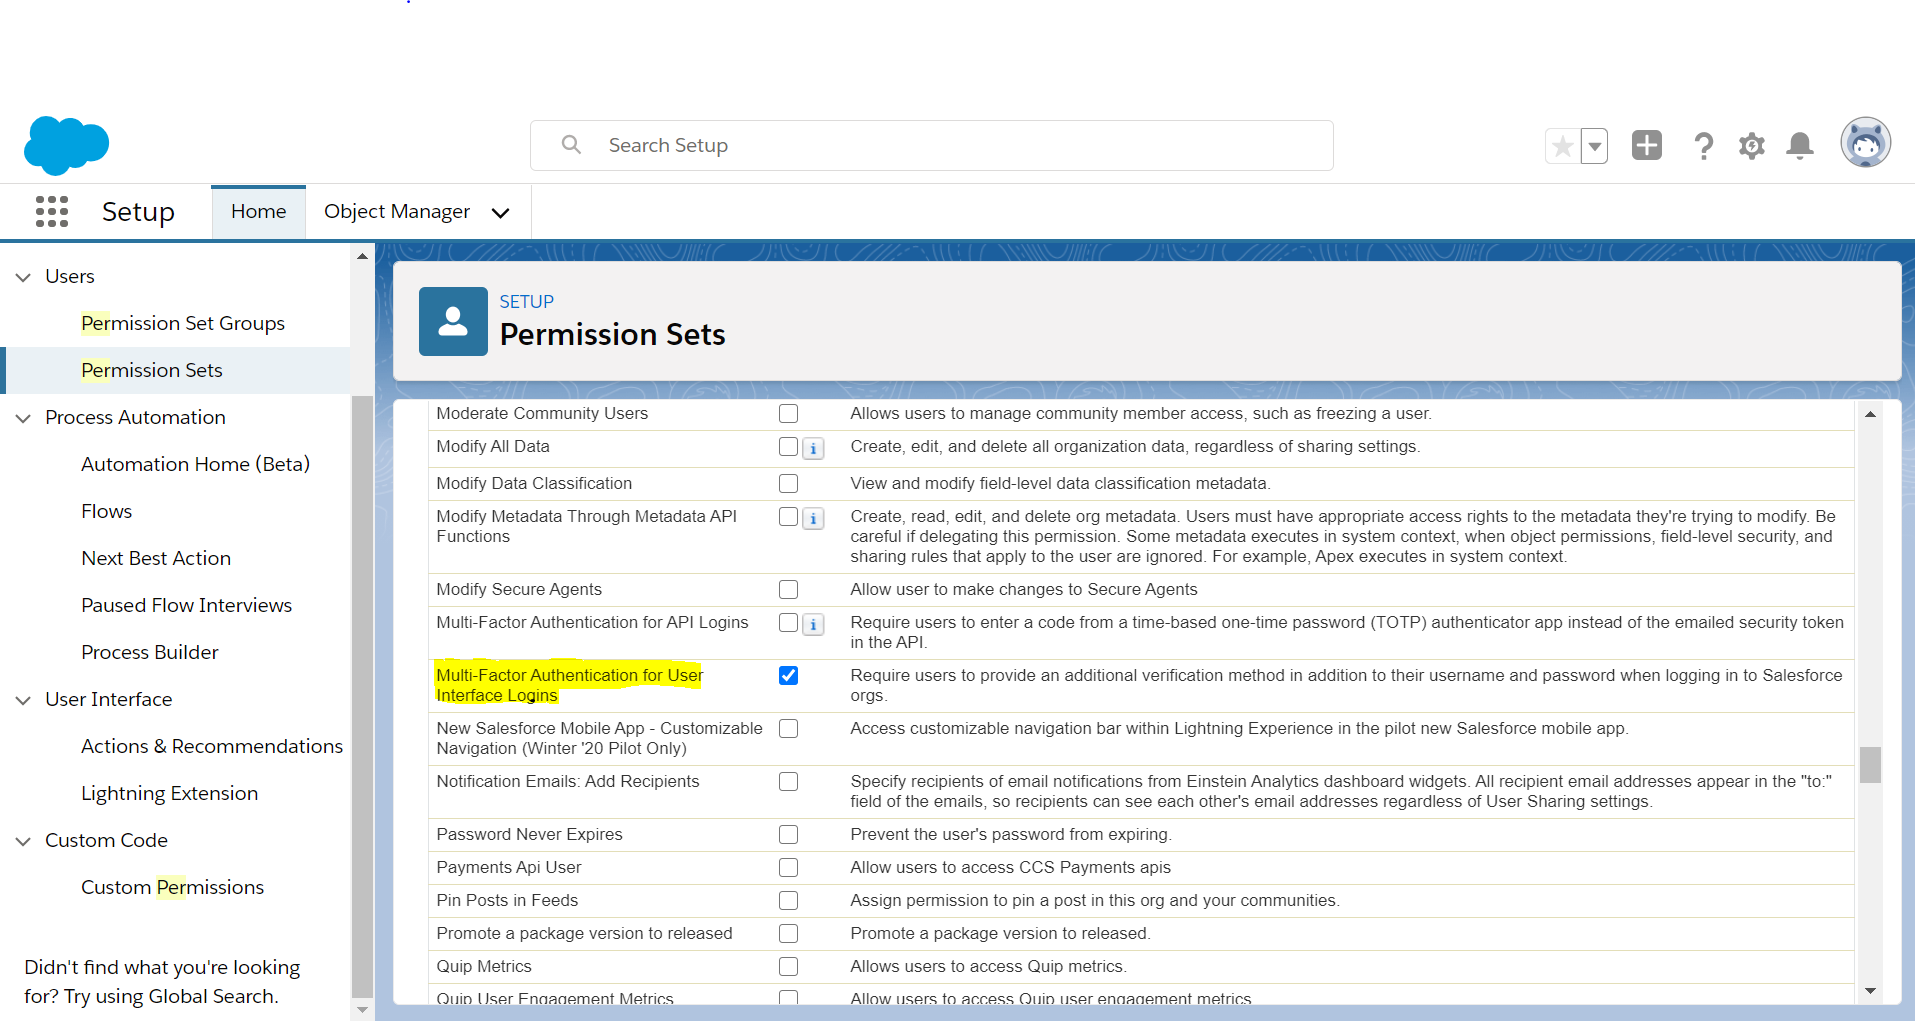Viewport: 1915px width, 1021px height.
Task: Open Setup notifications via the bell icon
Action: coord(1799,145)
